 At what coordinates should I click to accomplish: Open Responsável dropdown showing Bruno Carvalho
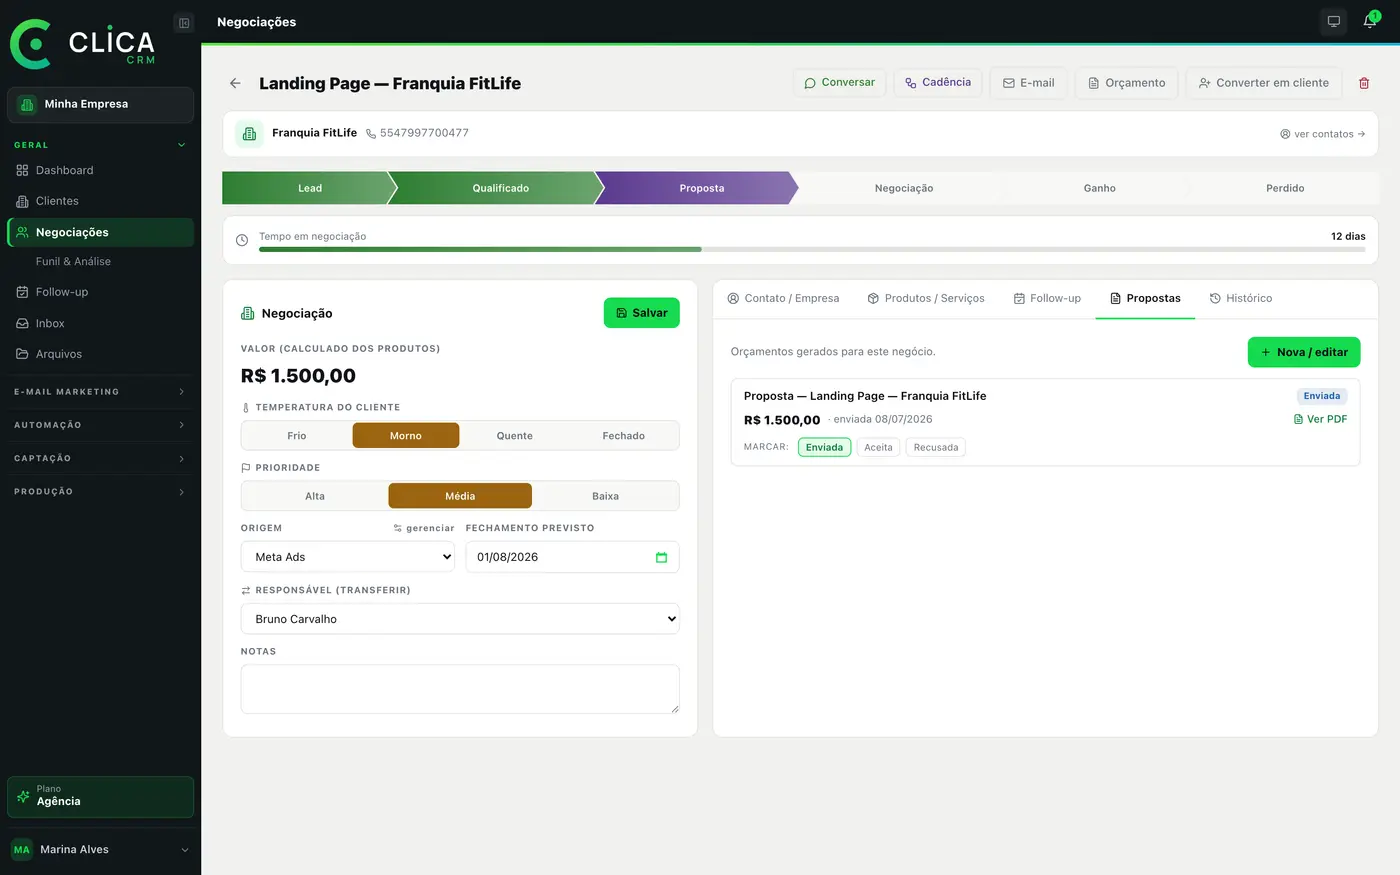coord(460,619)
